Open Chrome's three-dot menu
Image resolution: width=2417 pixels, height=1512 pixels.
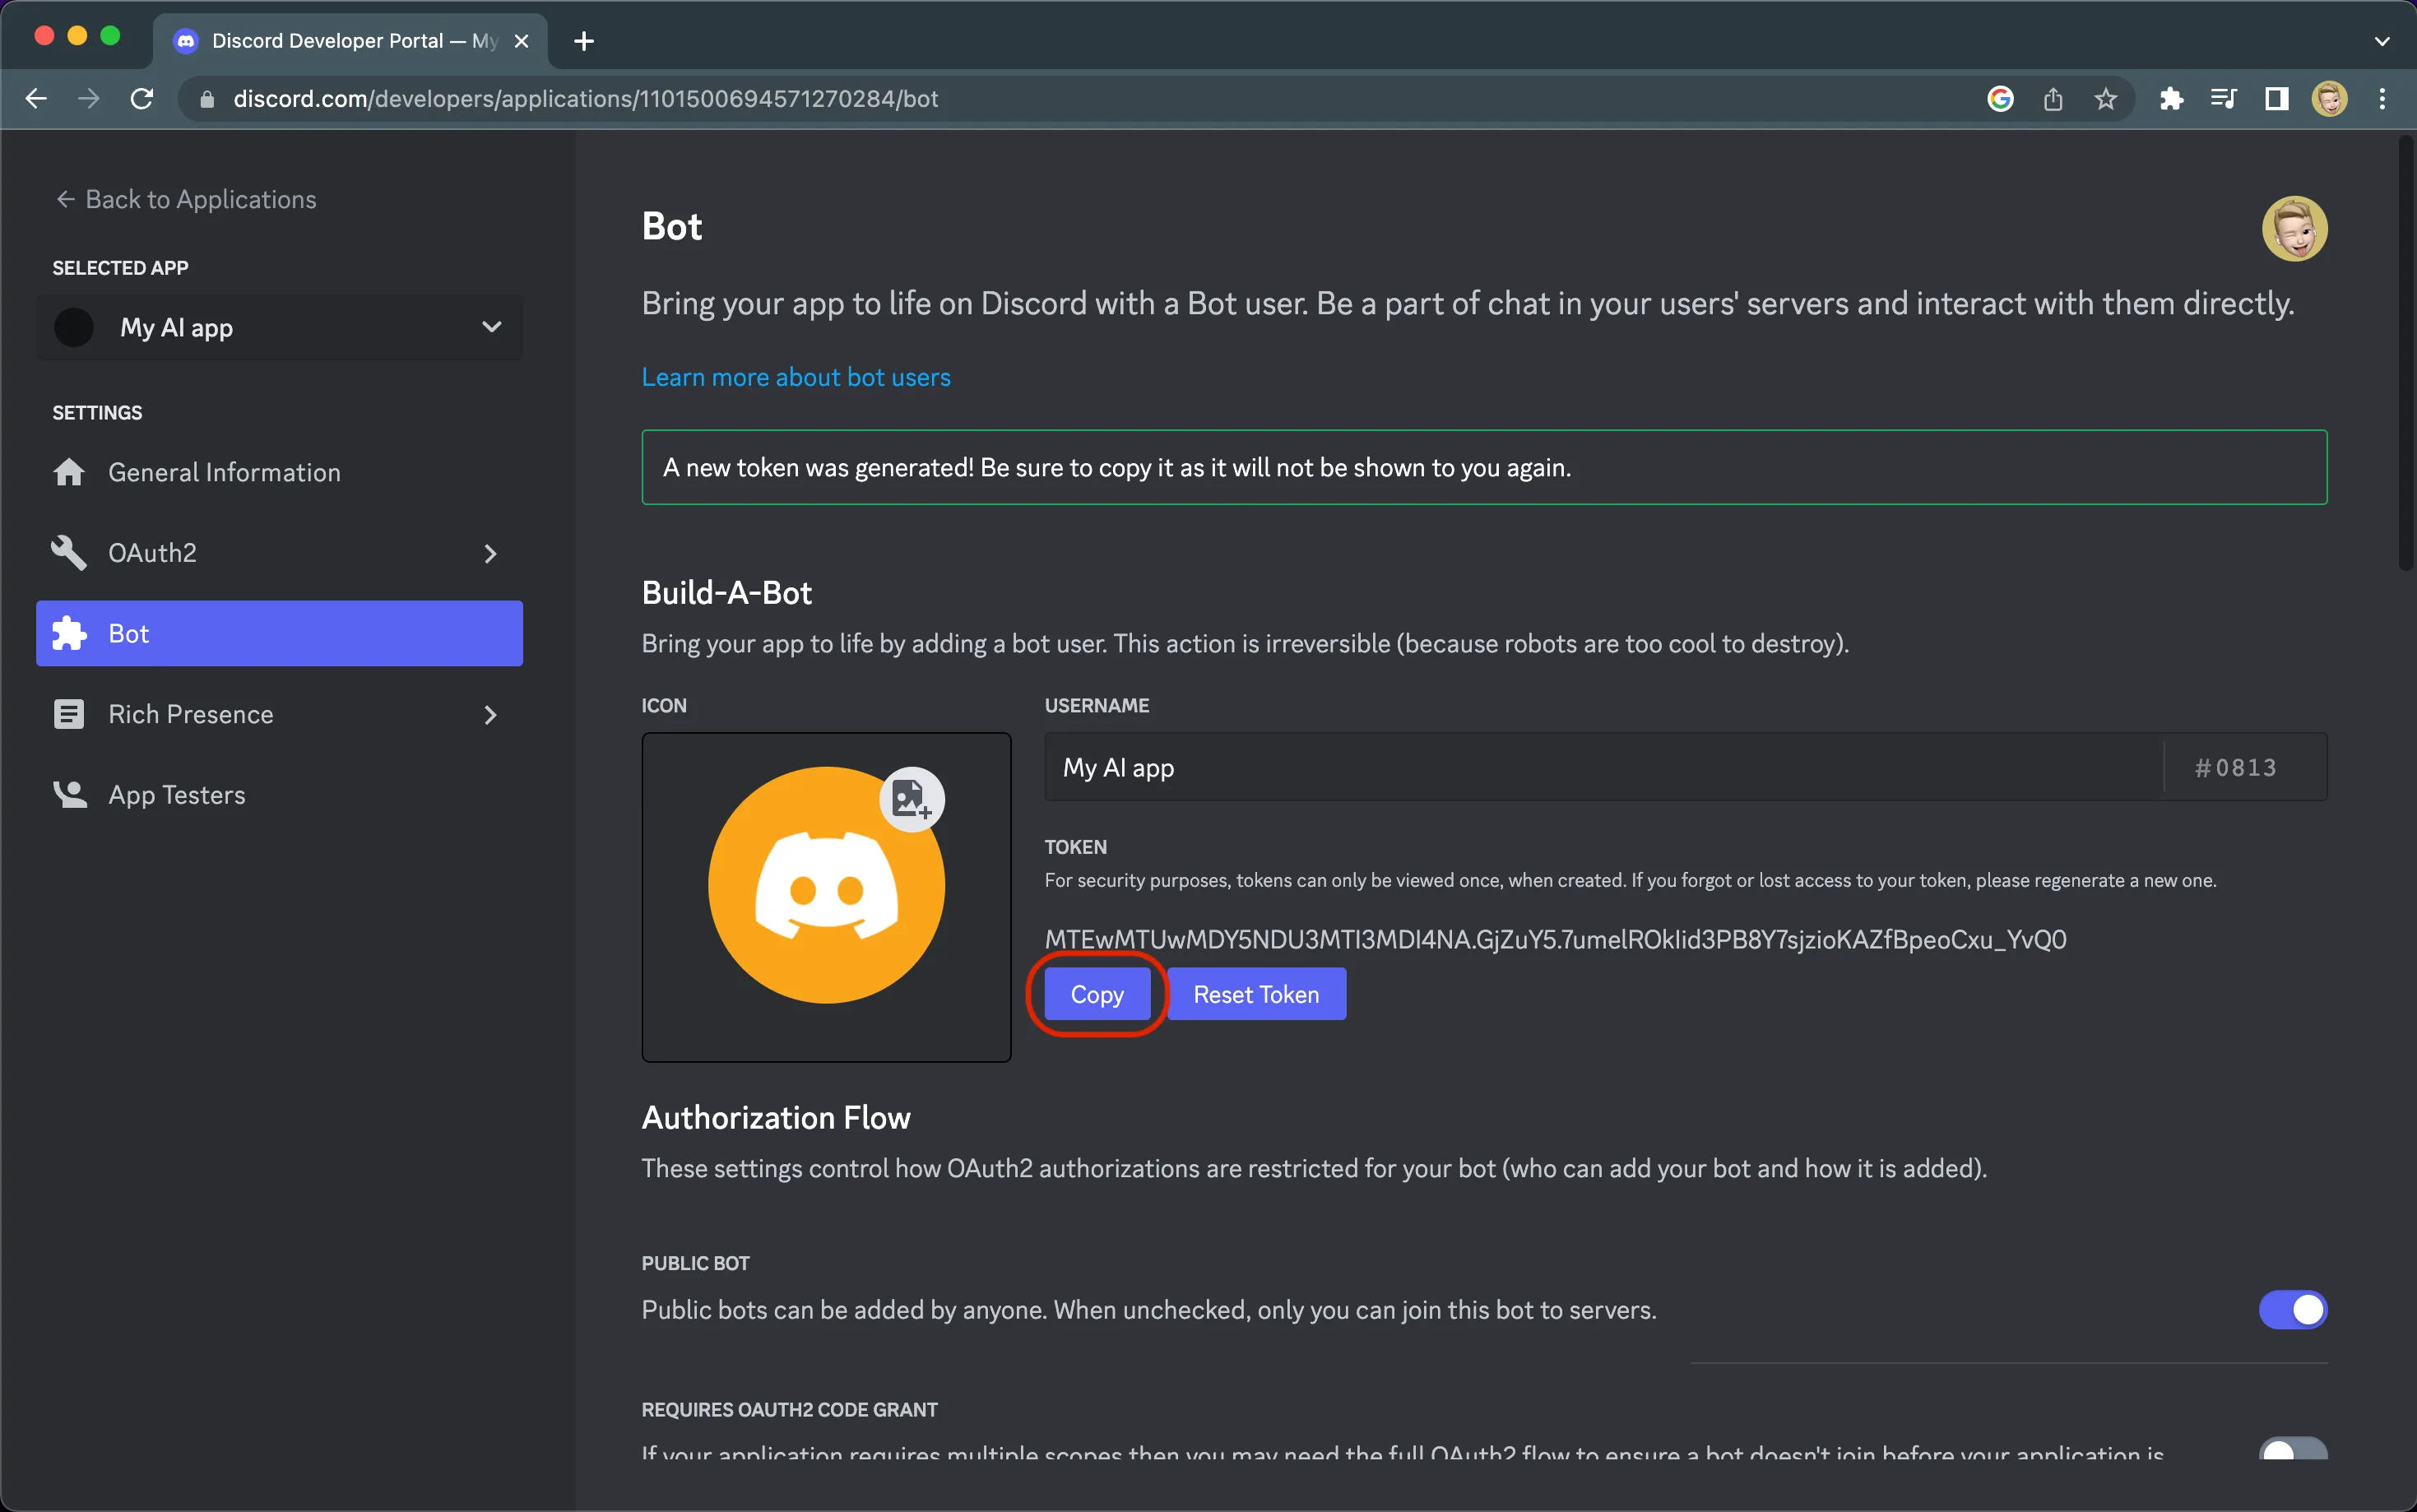pyautogui.click(x=2382, y=98)
